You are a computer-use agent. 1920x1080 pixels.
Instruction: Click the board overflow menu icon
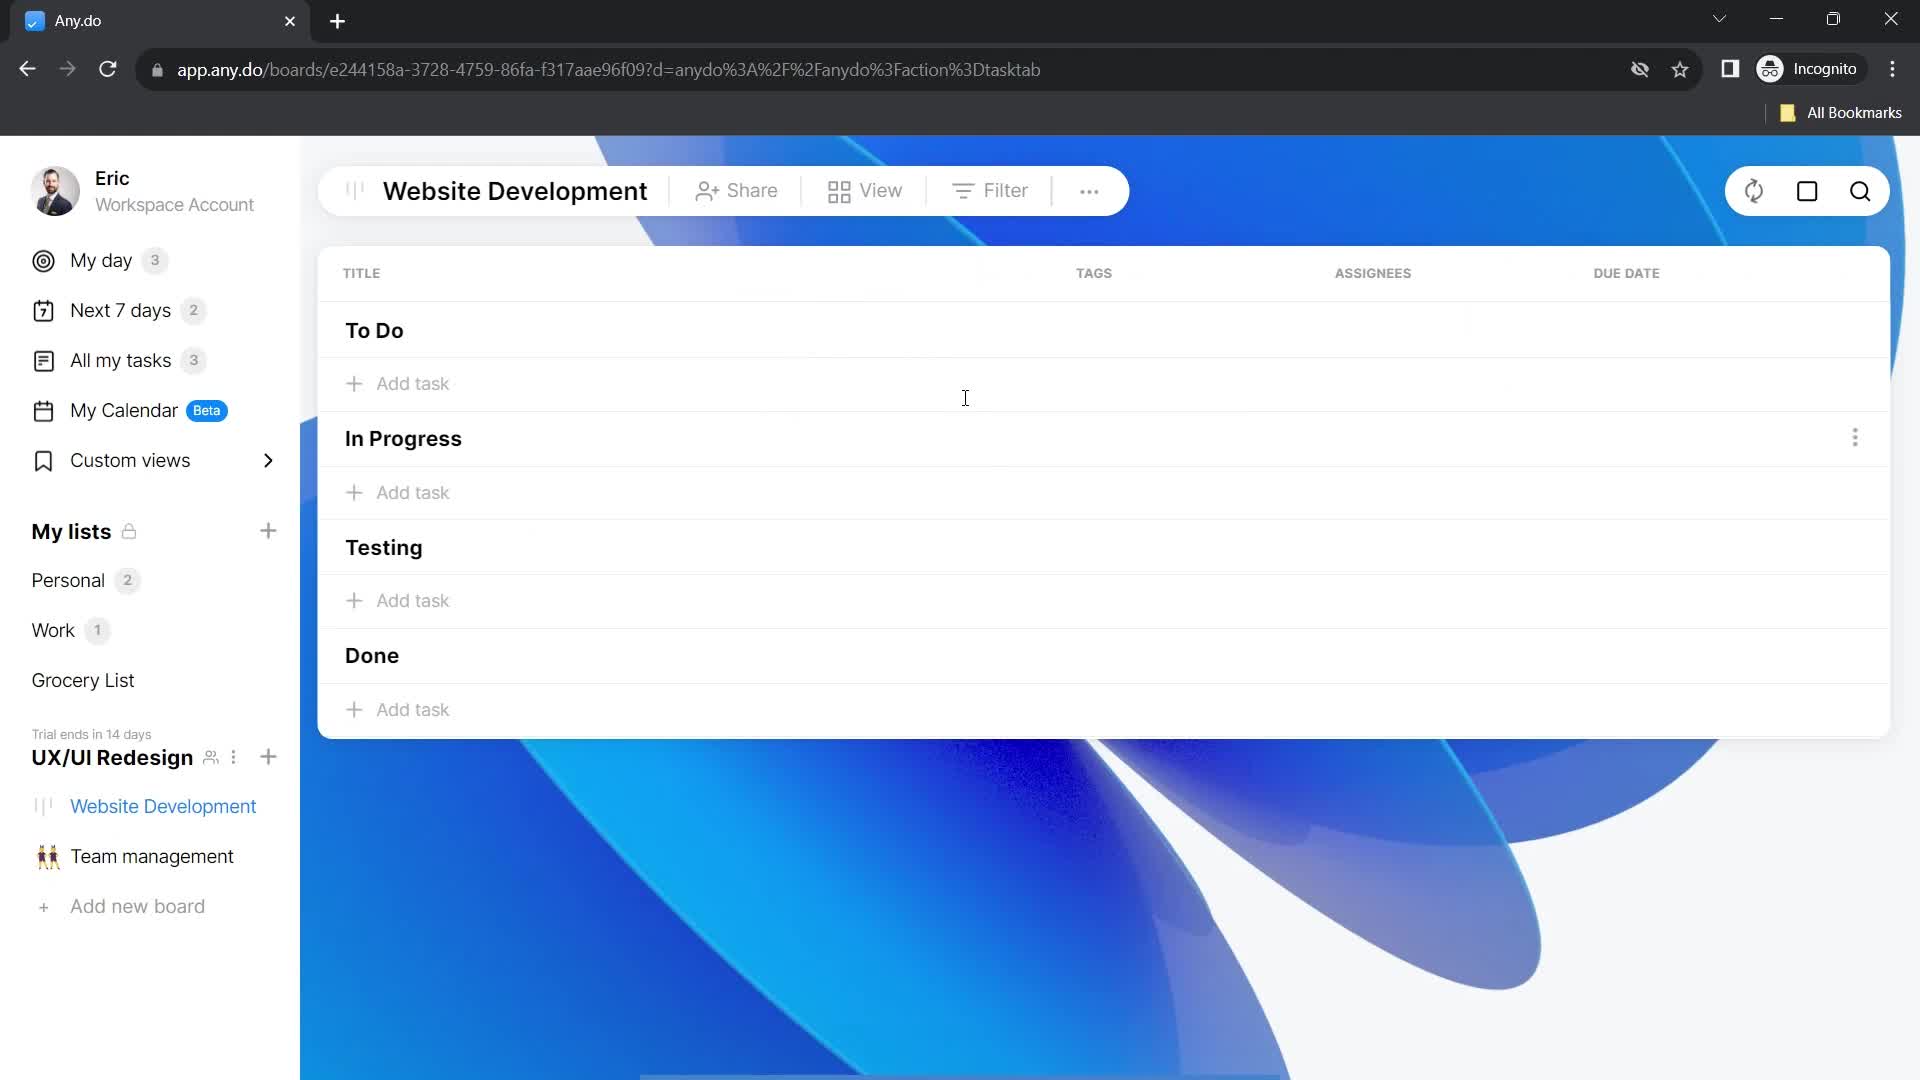pyautogui.click(x=1089, y=191)
